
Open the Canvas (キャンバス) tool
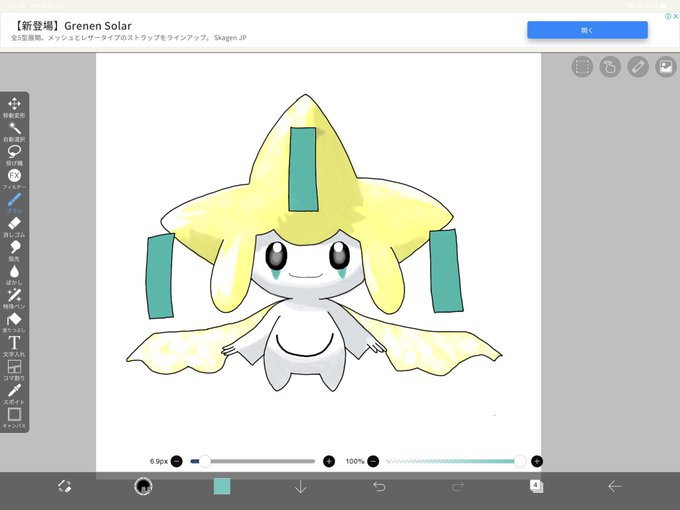pos(14,418)
